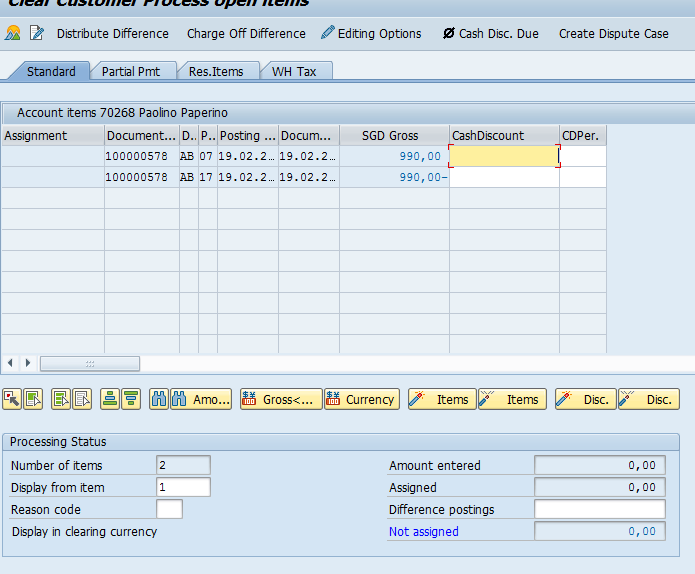Click the horizontal scrollbar thumb

(90, 363)
